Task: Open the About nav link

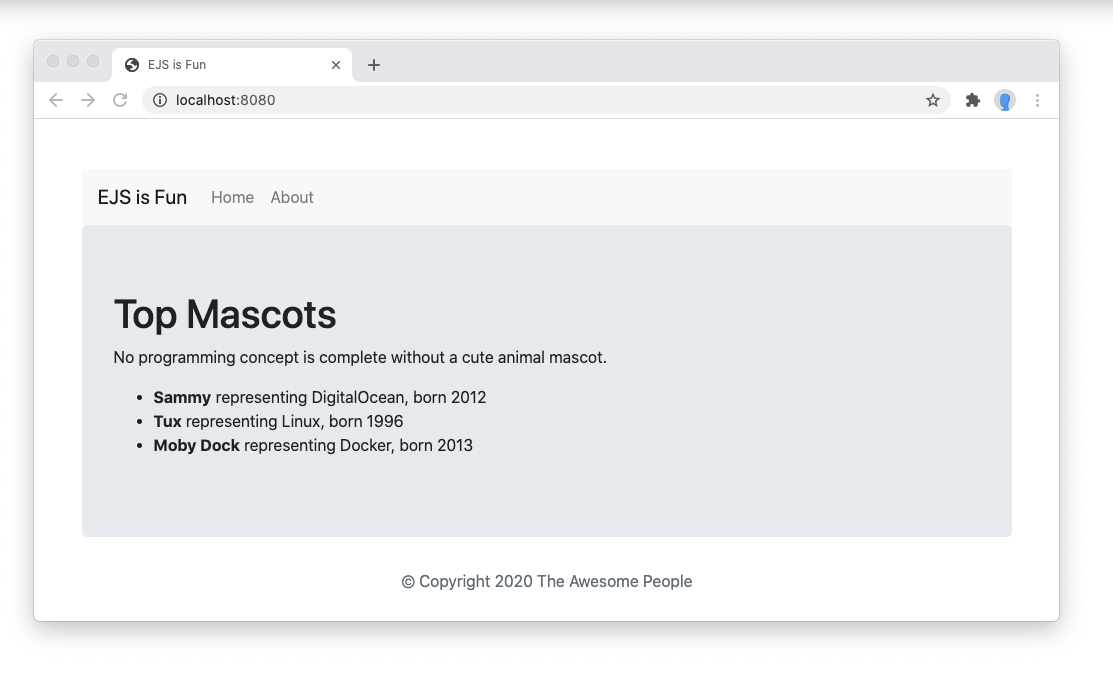Action: pos(292,197)
